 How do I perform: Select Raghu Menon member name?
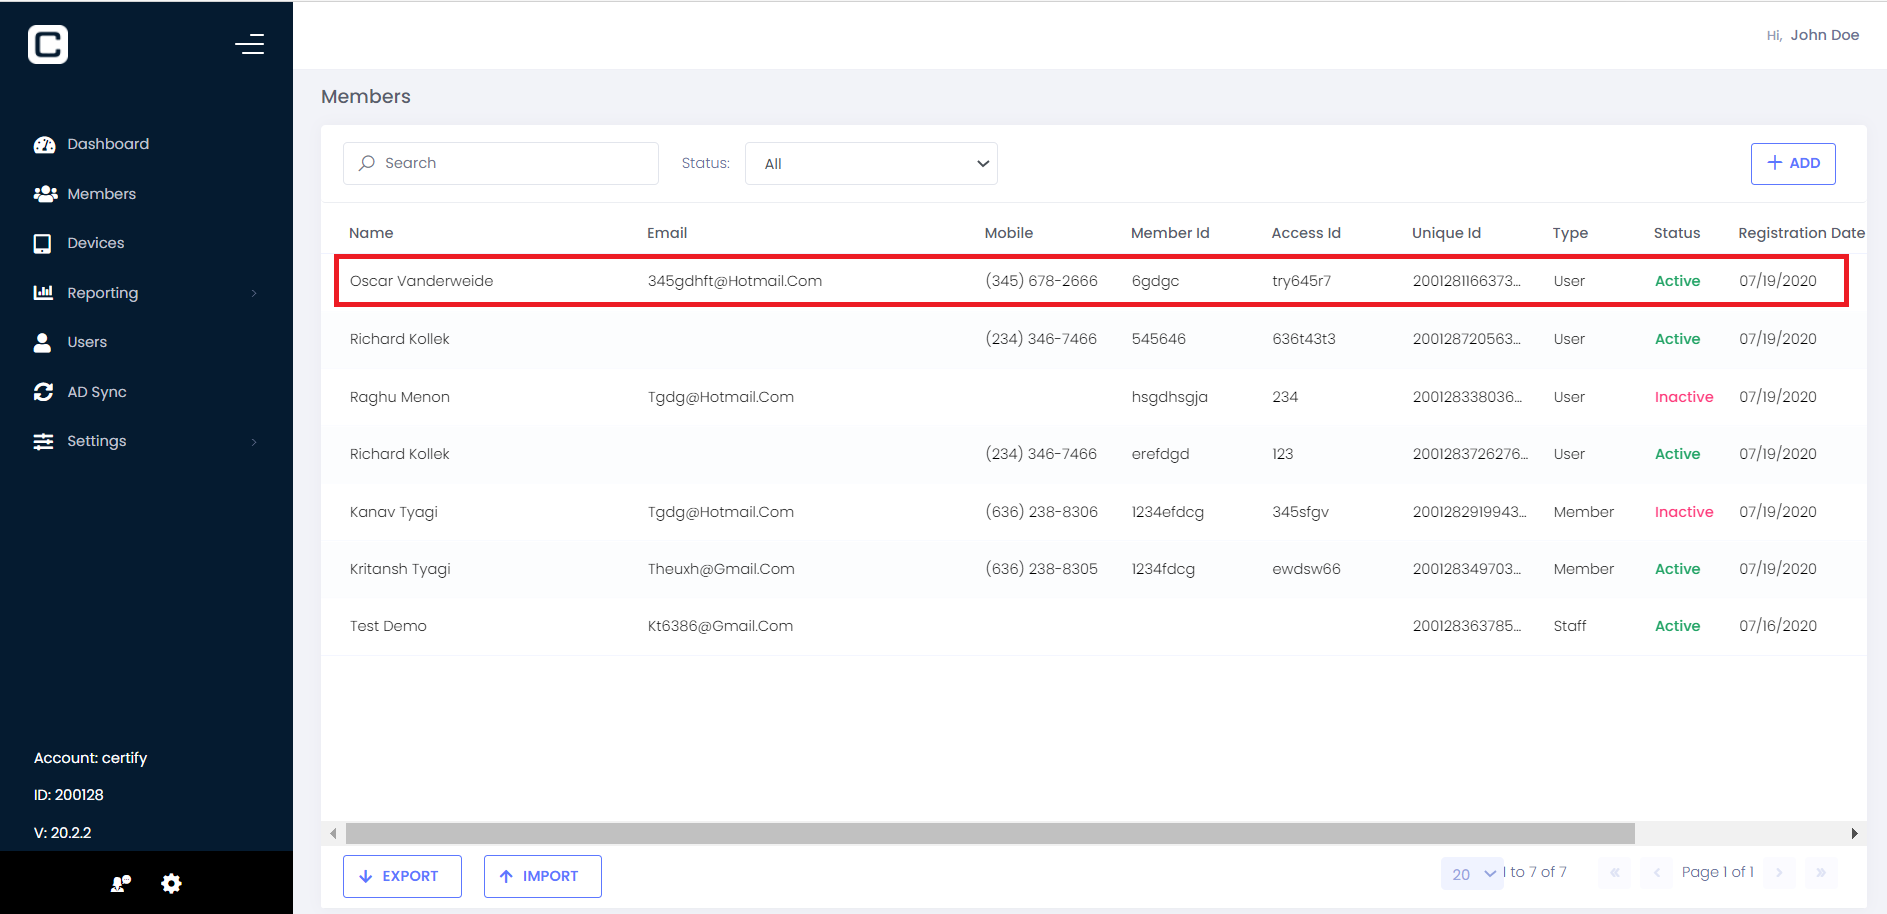pos(400,397)
